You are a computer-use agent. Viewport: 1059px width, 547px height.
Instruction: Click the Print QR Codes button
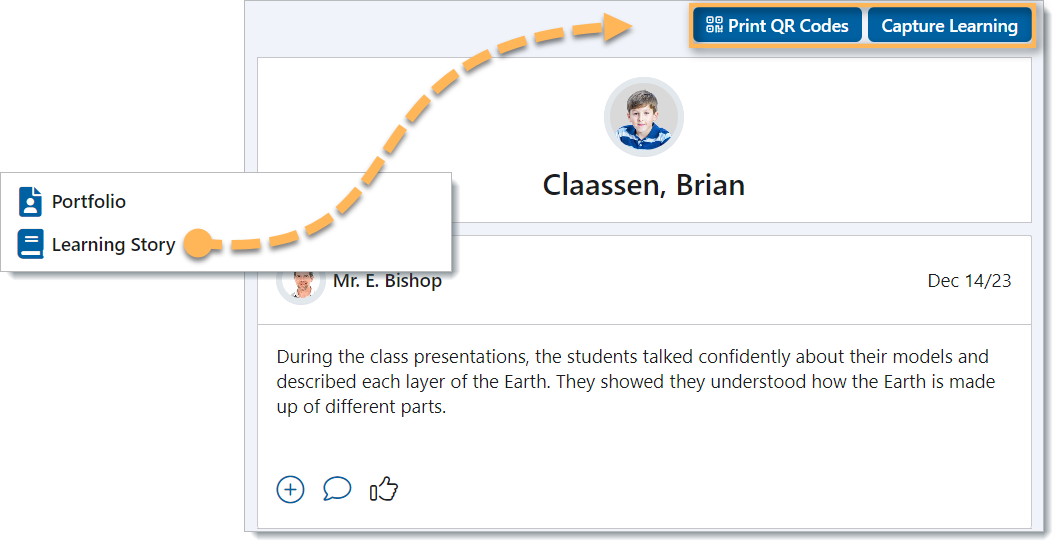pos(777,26)
